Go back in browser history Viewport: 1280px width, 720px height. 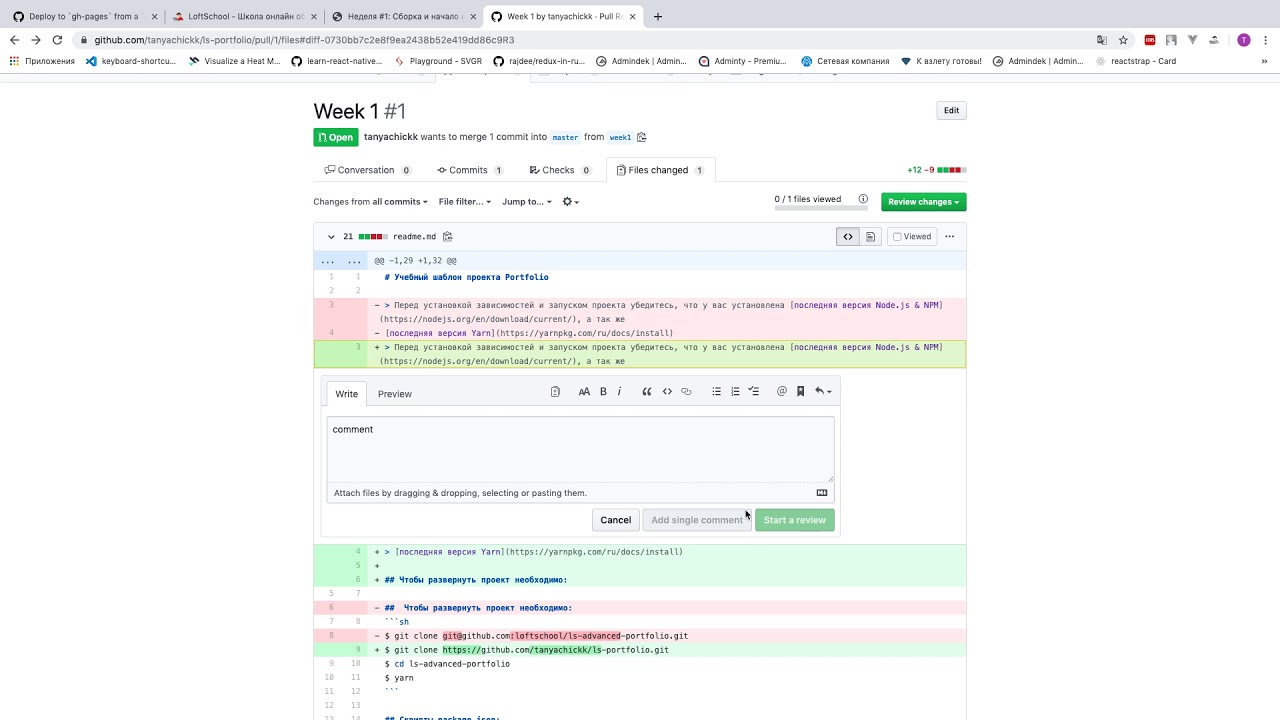[x=14, y=40]
